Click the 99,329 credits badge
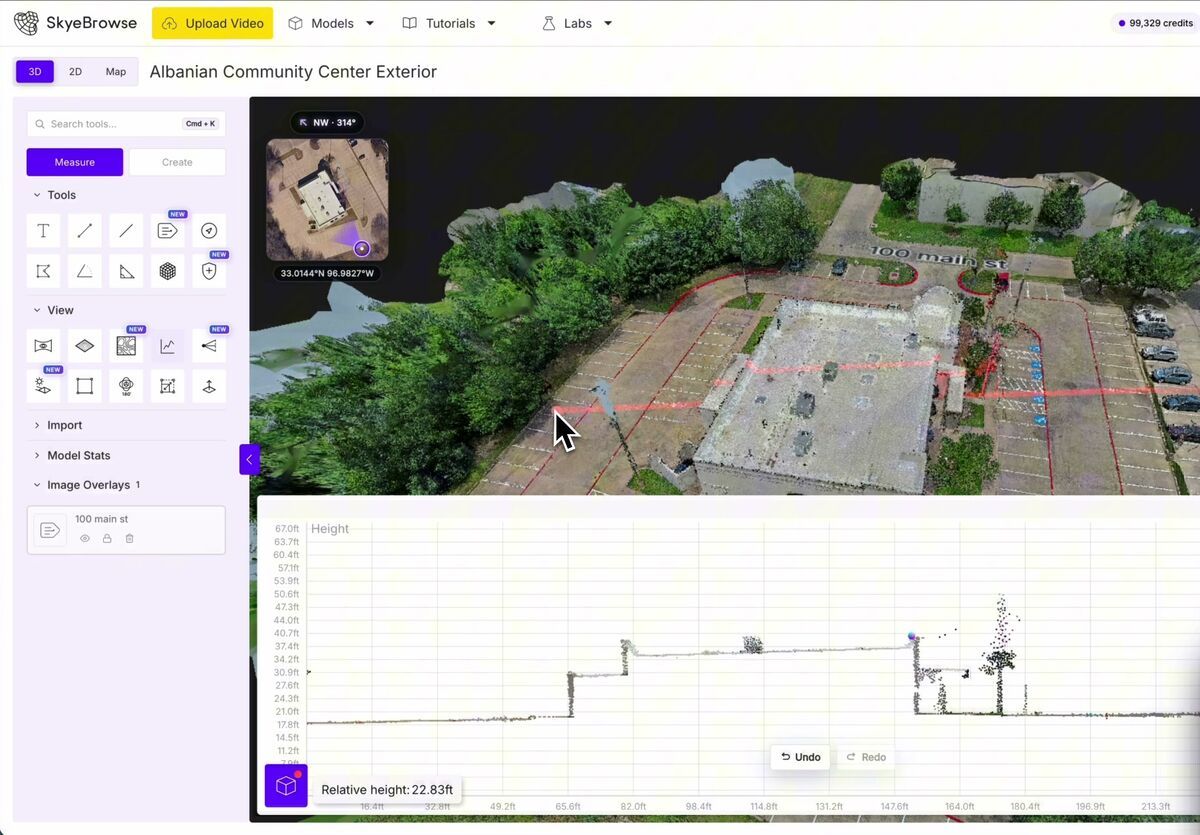Screen dimensions: 1200x835 click(x=1157, y=23)
